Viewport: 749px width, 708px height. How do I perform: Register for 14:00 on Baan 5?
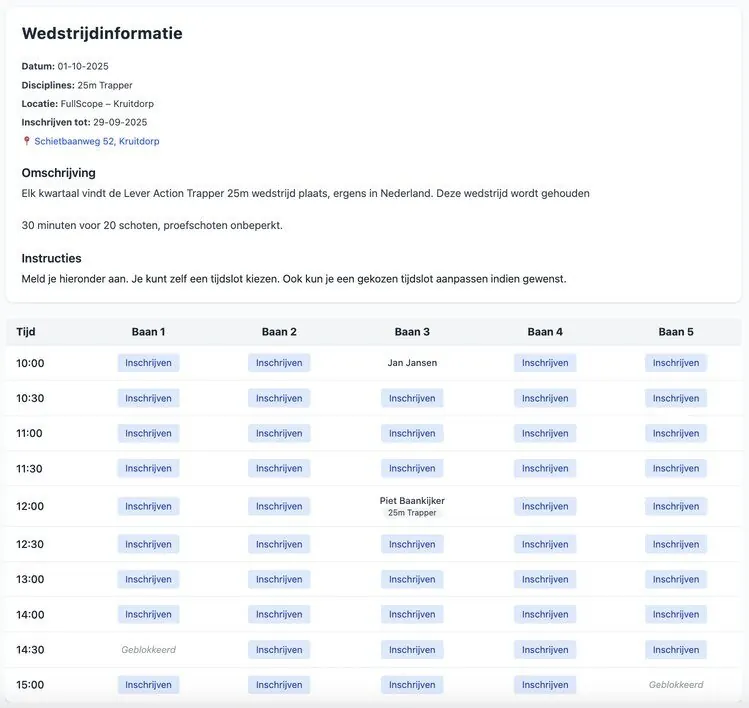(676, 614)
